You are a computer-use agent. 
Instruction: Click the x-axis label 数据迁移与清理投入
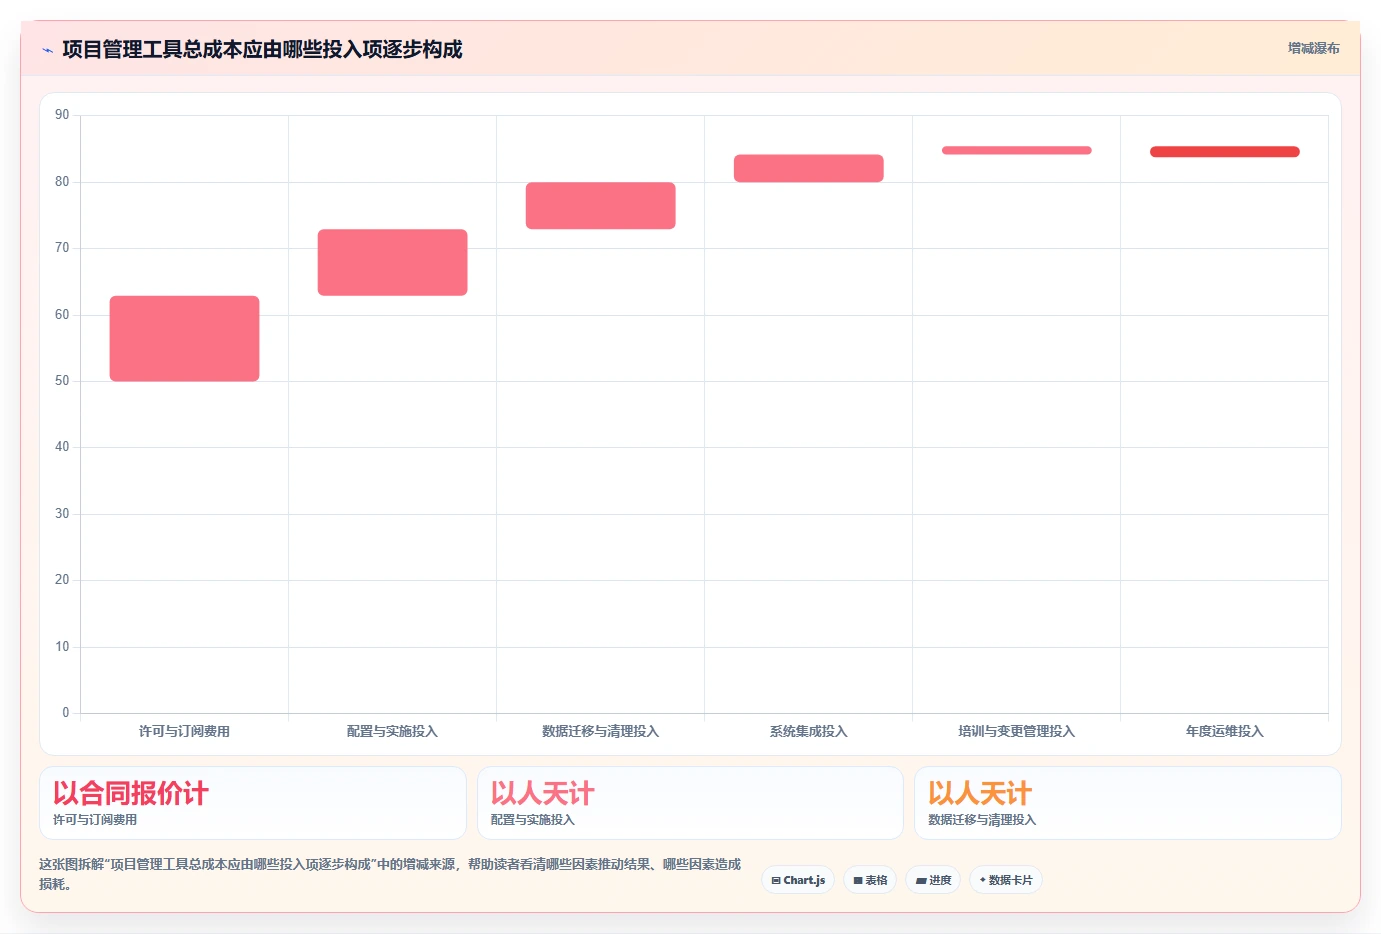coord(600,732)
